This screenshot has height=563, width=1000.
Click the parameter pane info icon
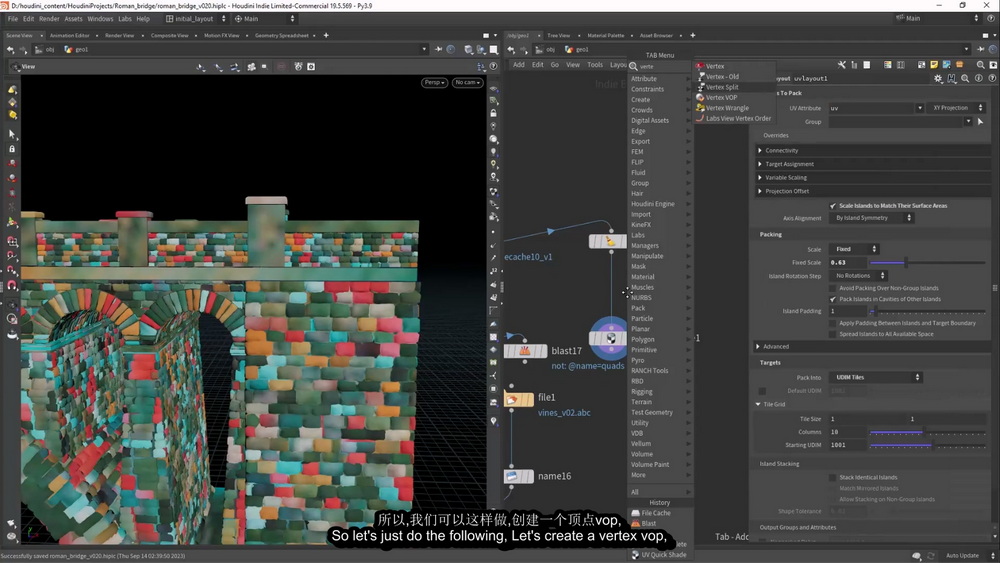[978, 78]
